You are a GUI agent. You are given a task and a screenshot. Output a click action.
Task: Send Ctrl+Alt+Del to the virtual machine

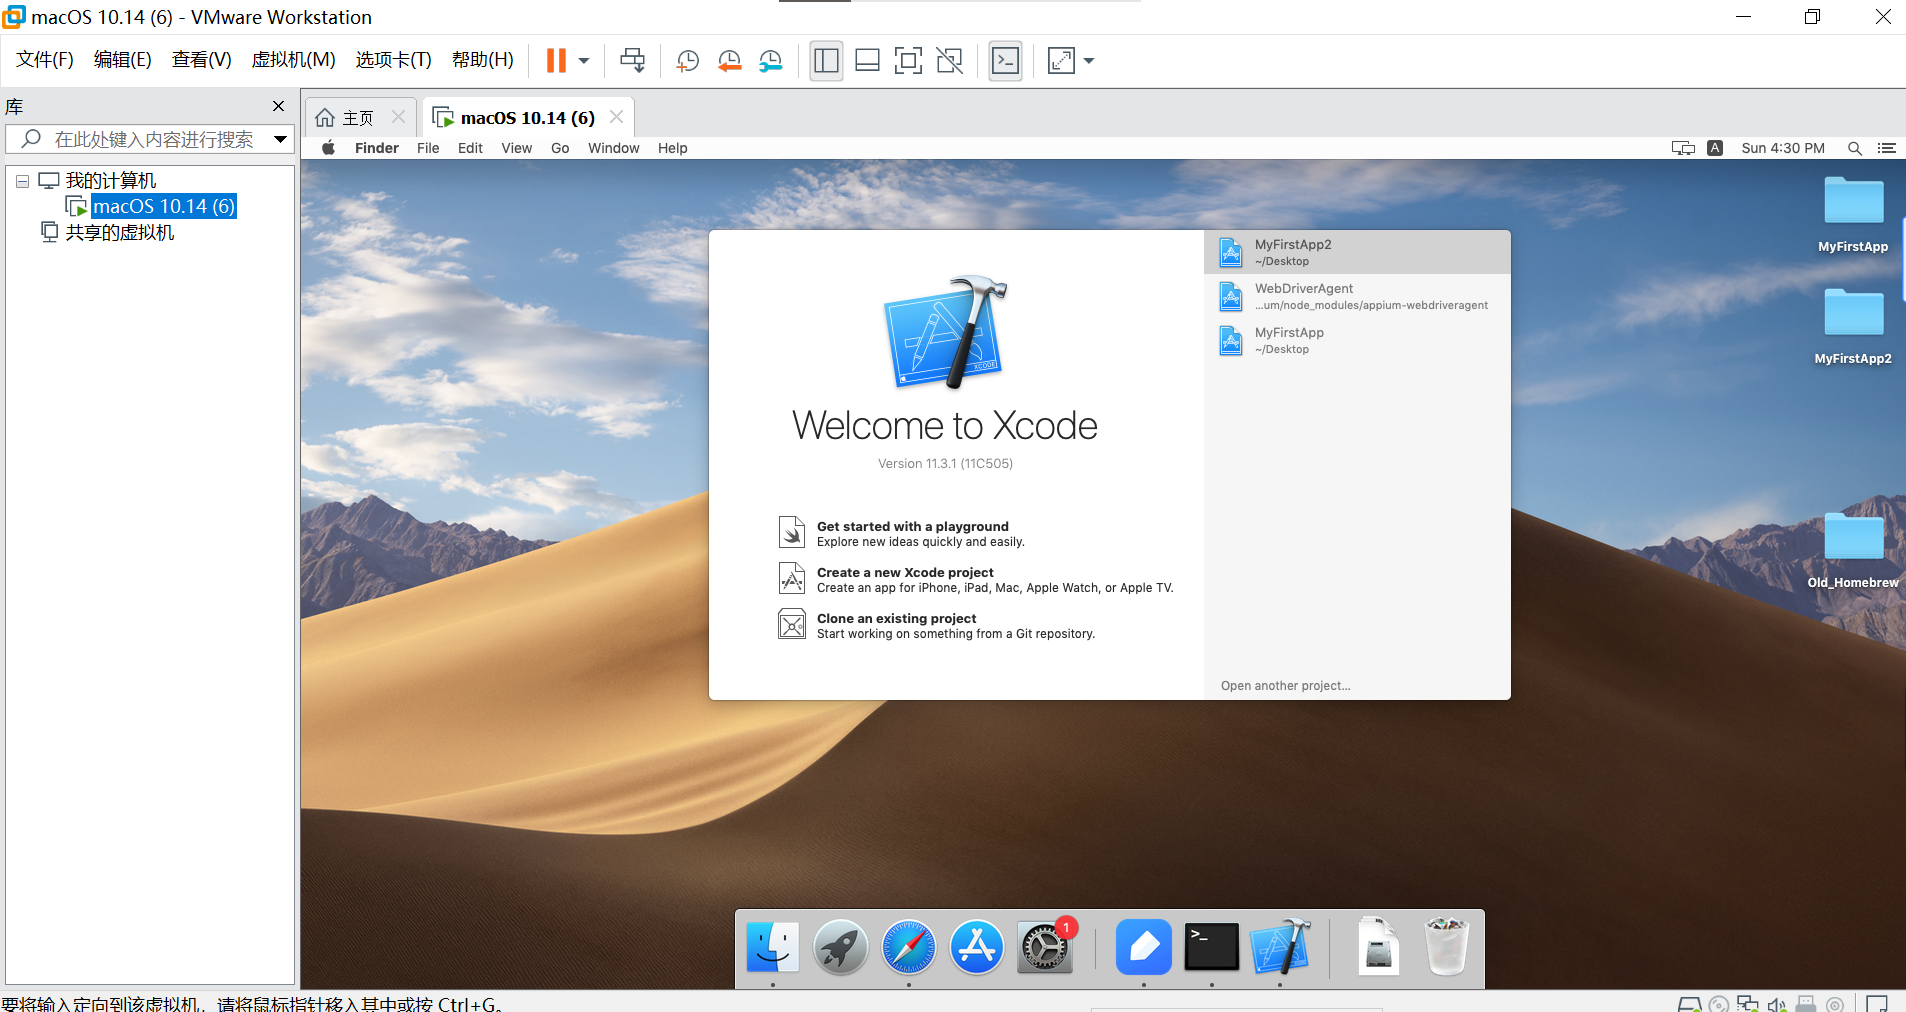(x=632, y=61)
